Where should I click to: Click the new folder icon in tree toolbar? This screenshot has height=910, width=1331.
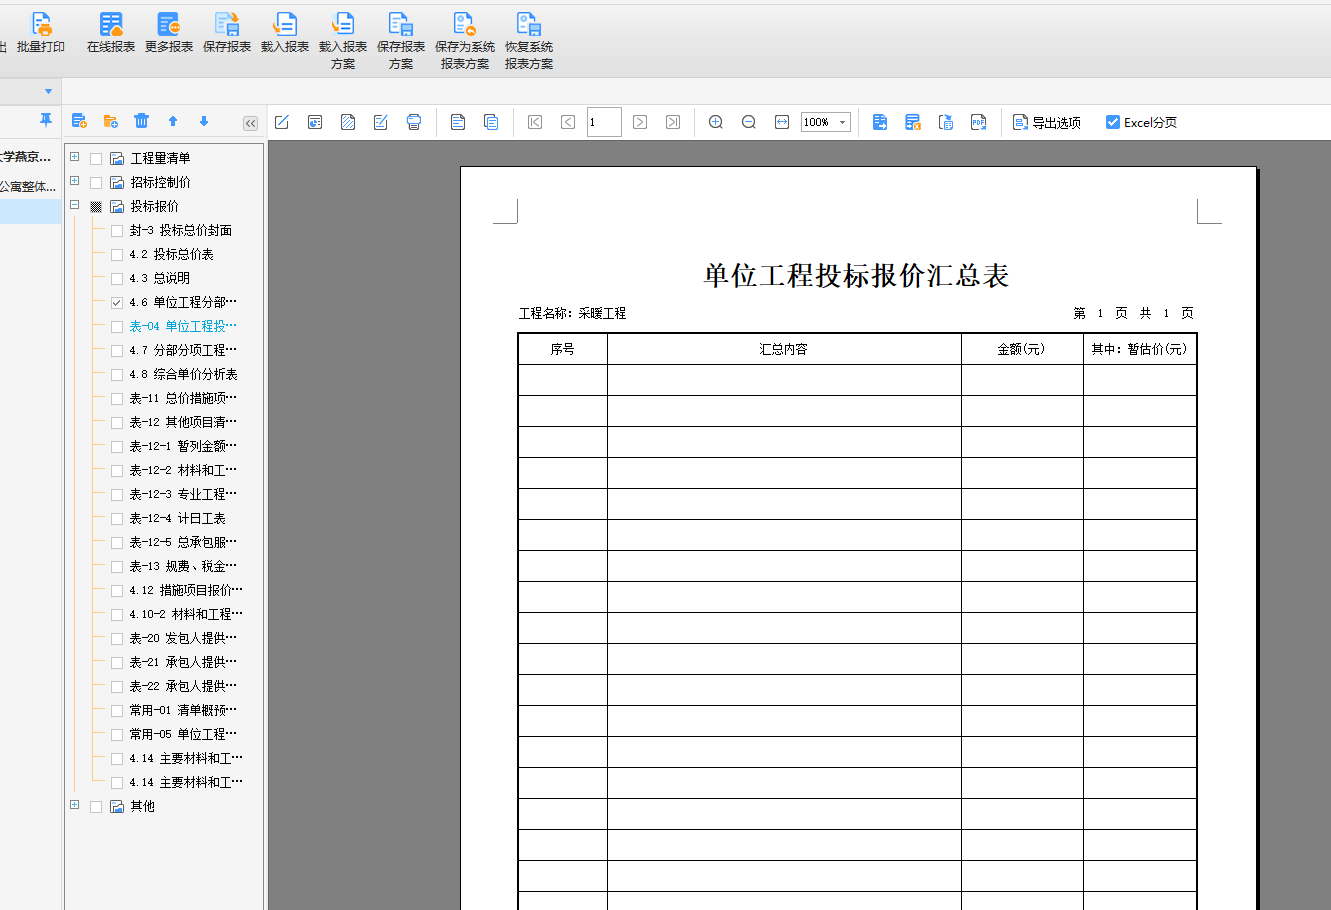click(111, 121)
